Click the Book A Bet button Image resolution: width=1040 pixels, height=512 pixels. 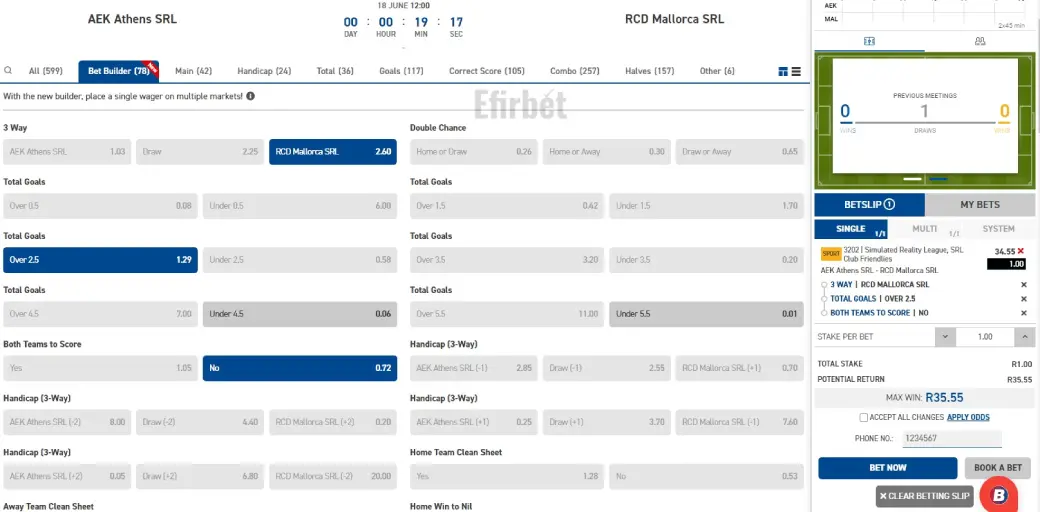pyautogui.click(x=998, y=468)
